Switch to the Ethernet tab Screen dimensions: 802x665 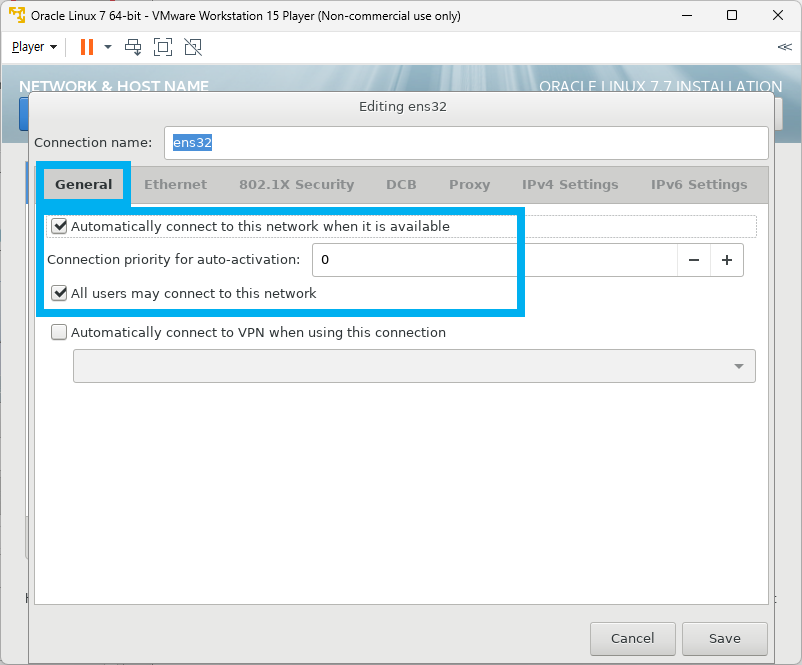point(175,185)
